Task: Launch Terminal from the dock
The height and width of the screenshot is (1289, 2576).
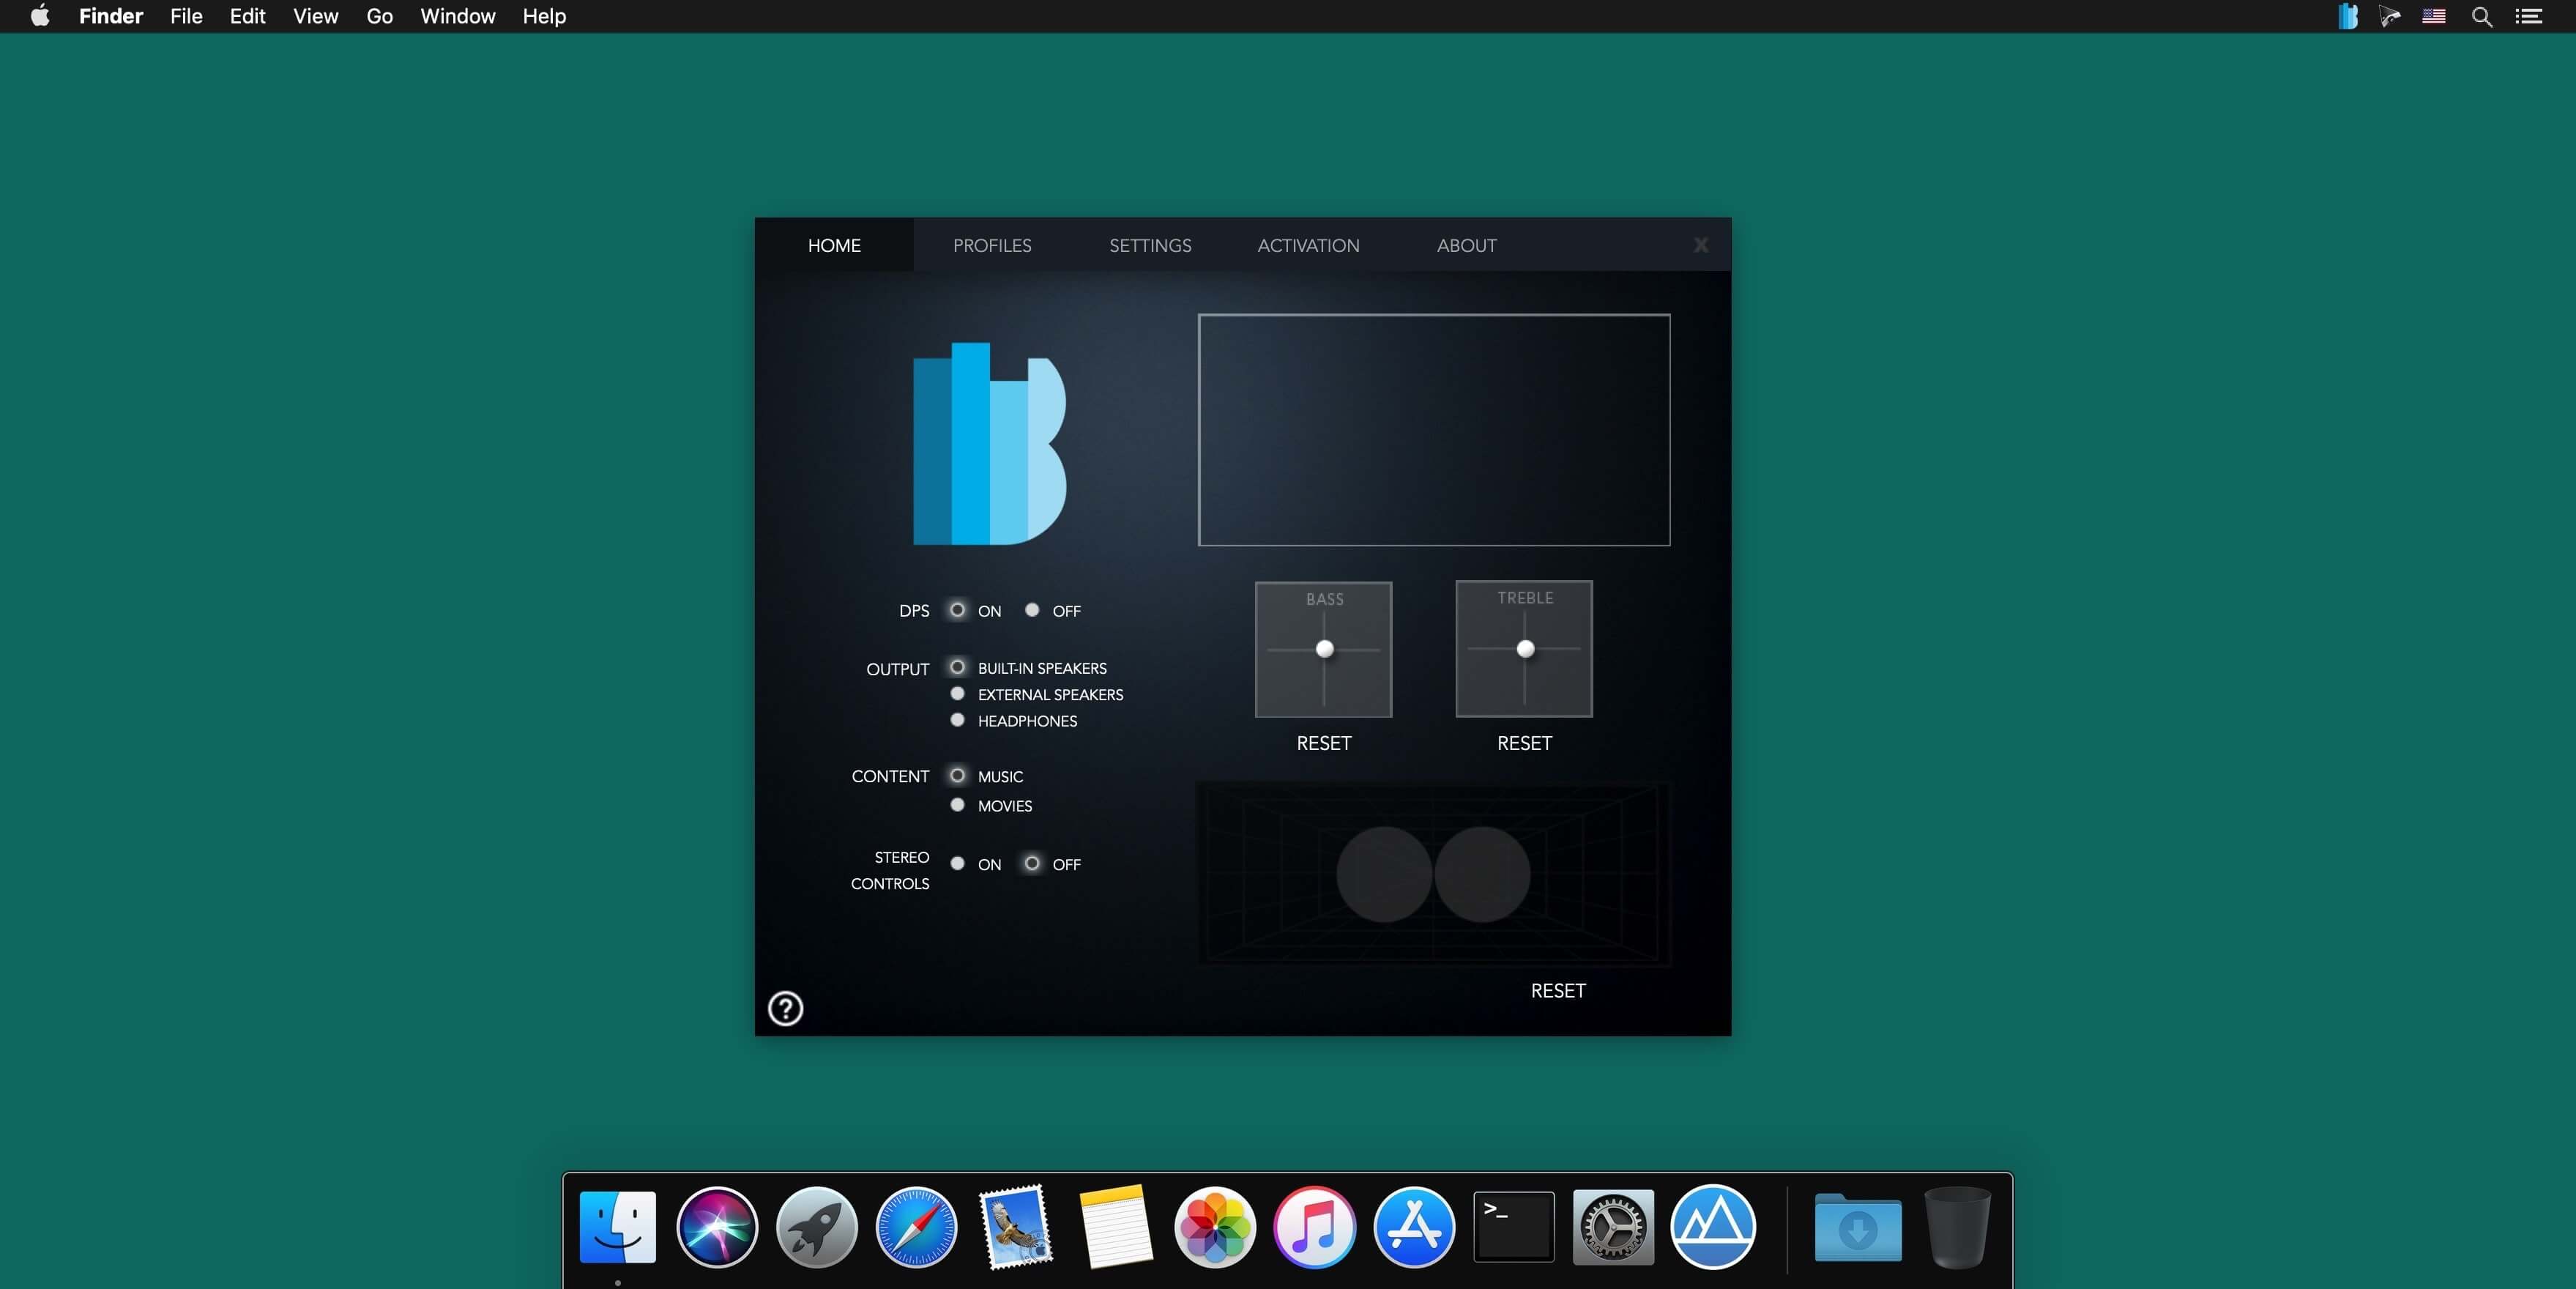Action: pos(1513,1227)
